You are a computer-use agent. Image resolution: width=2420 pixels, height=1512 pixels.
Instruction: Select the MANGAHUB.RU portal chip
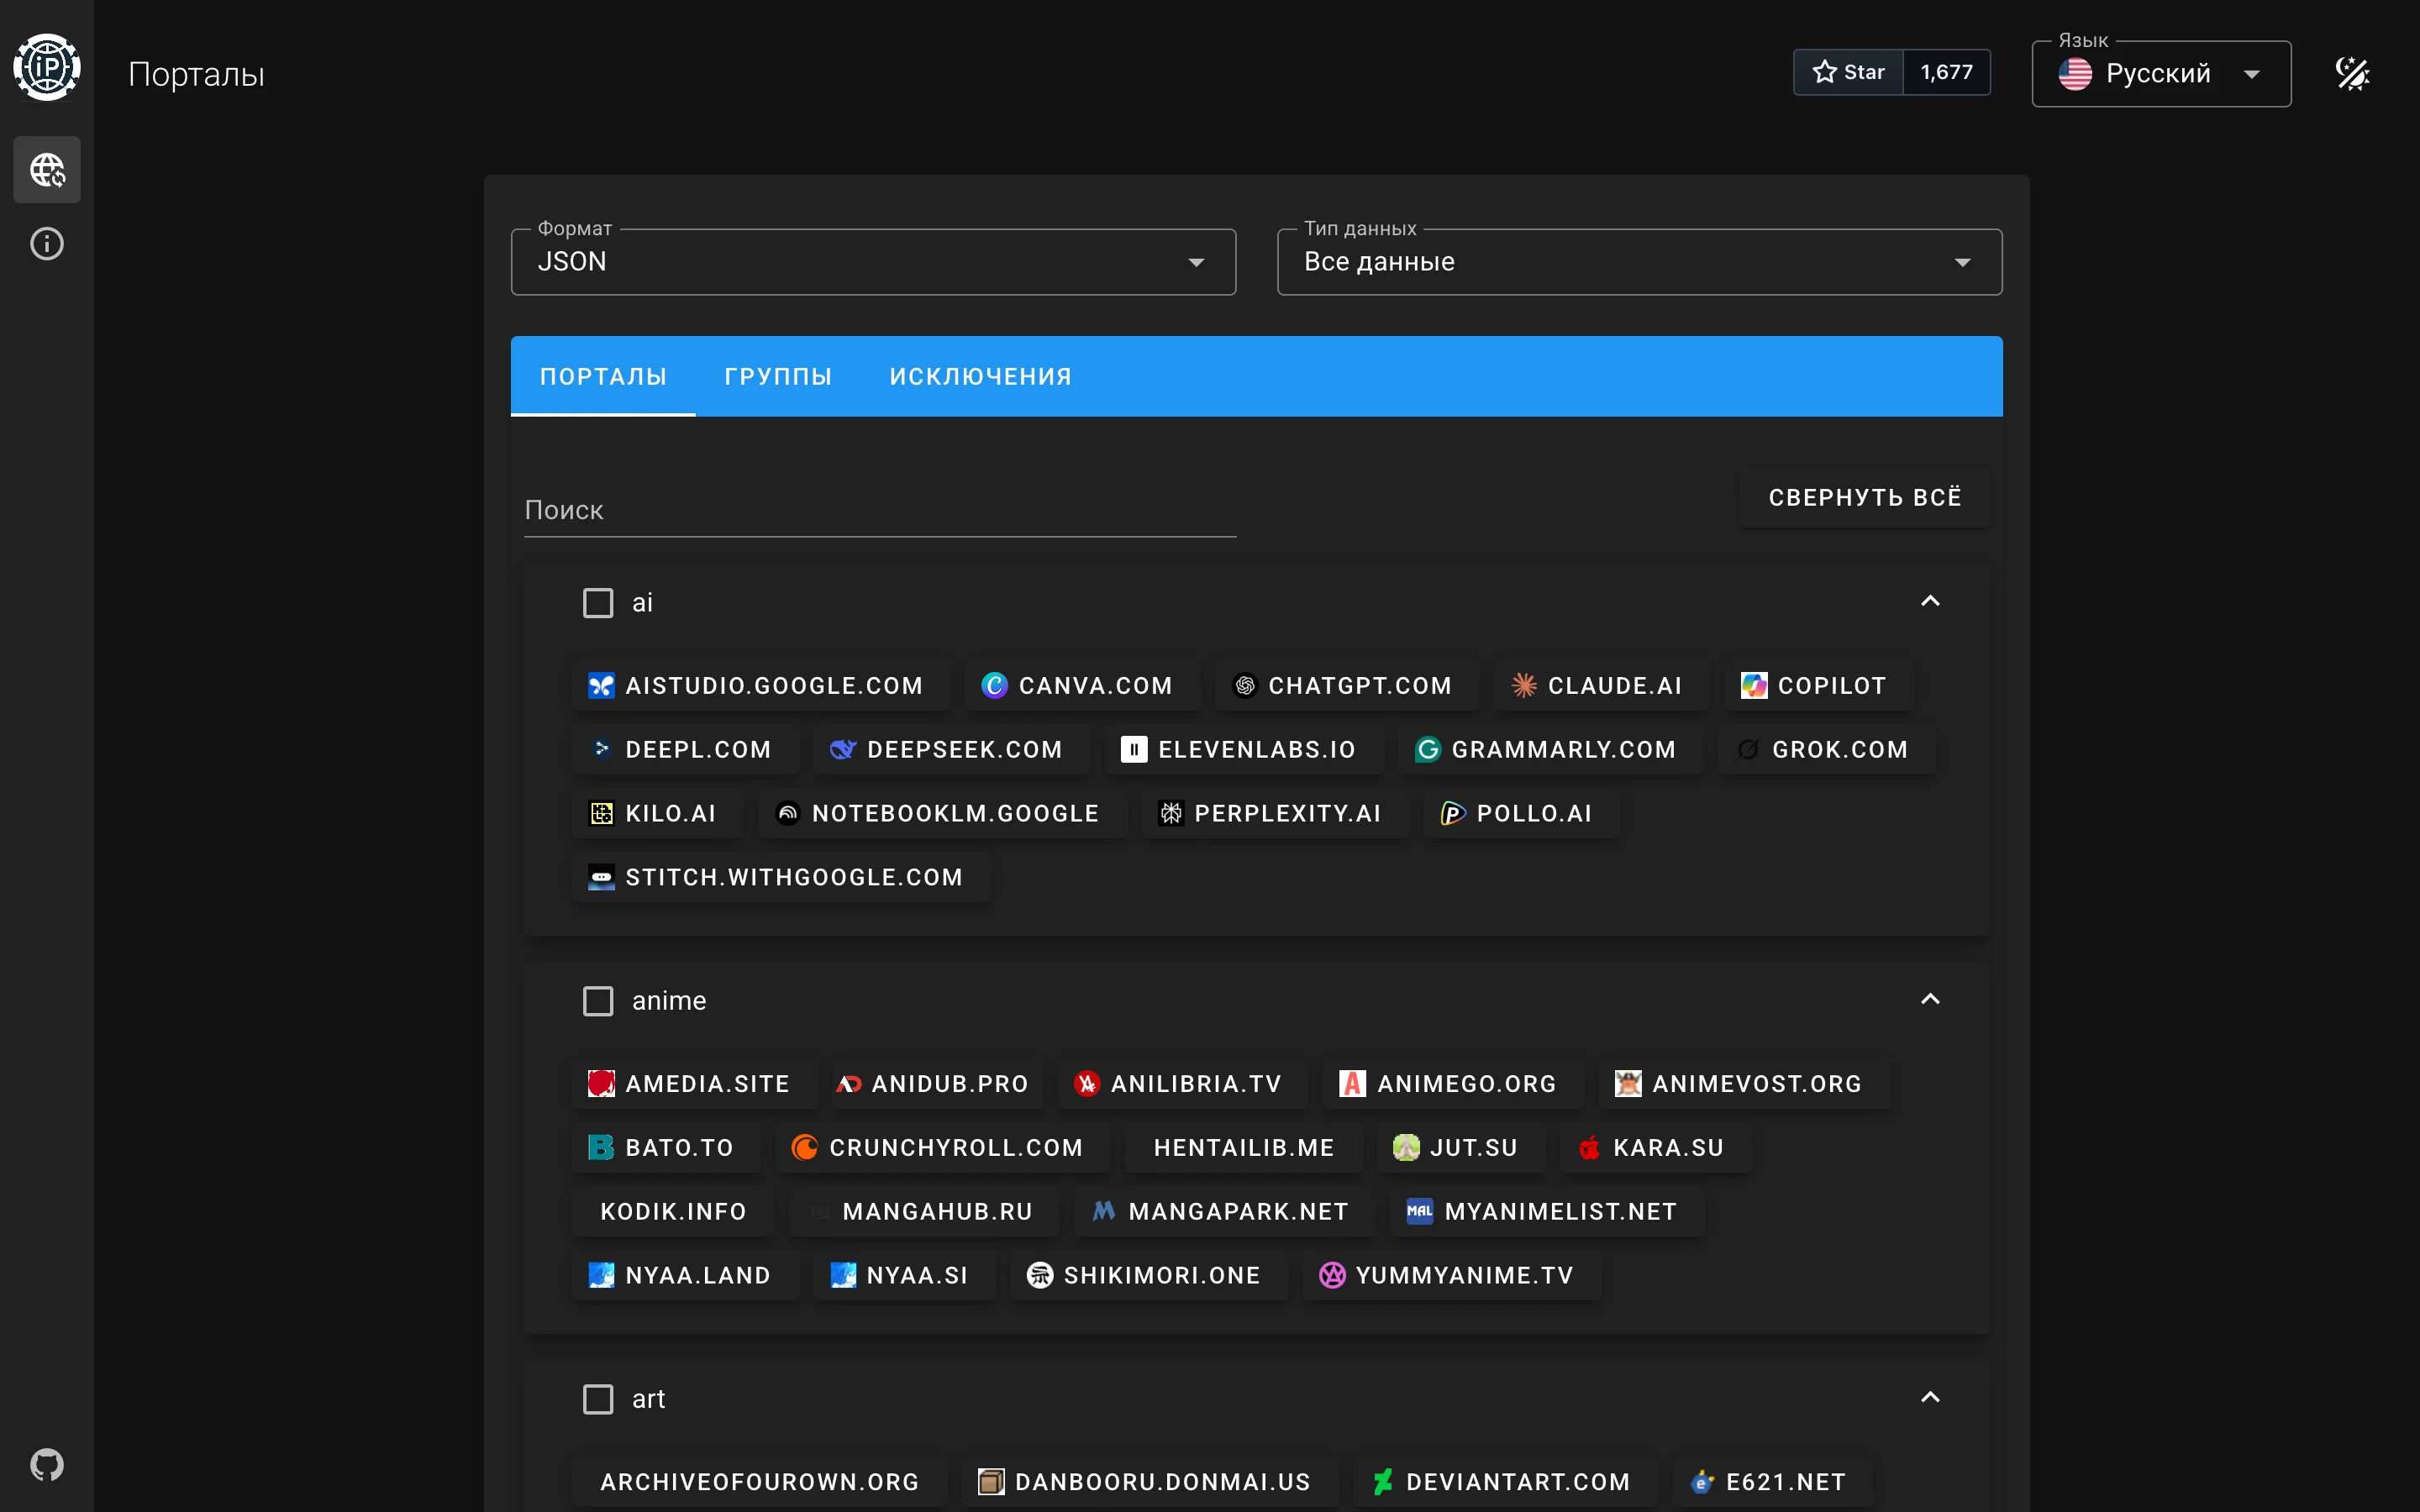[x=923, y=1212]
